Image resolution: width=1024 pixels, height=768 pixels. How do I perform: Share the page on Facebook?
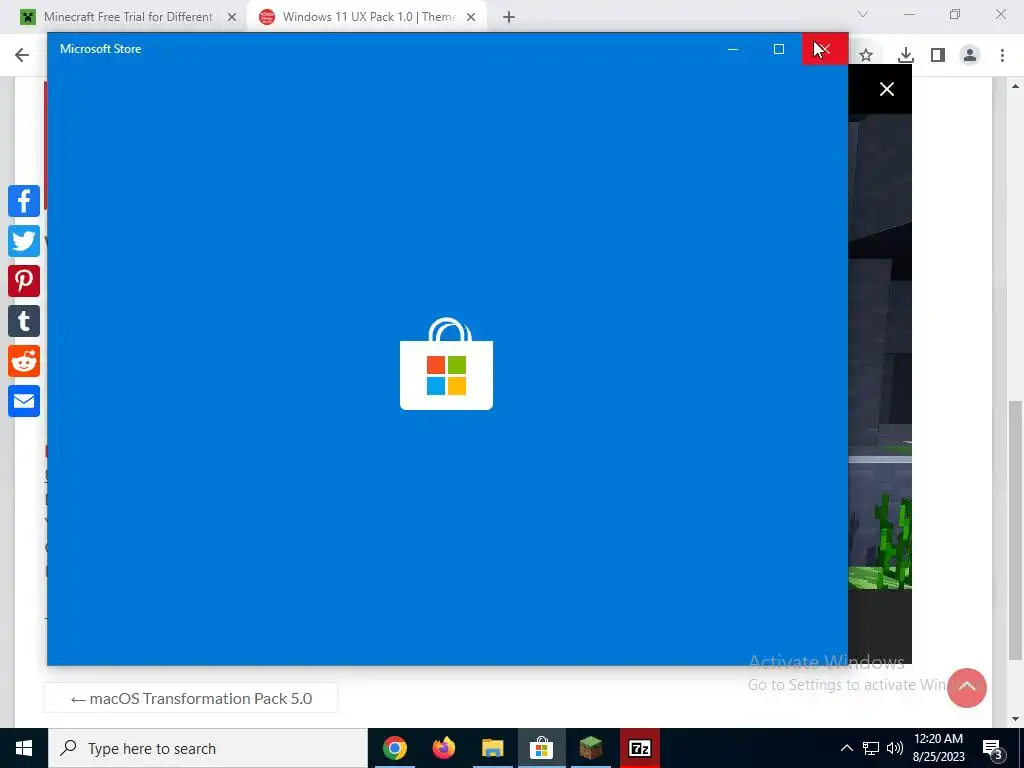tap(24, 200)
